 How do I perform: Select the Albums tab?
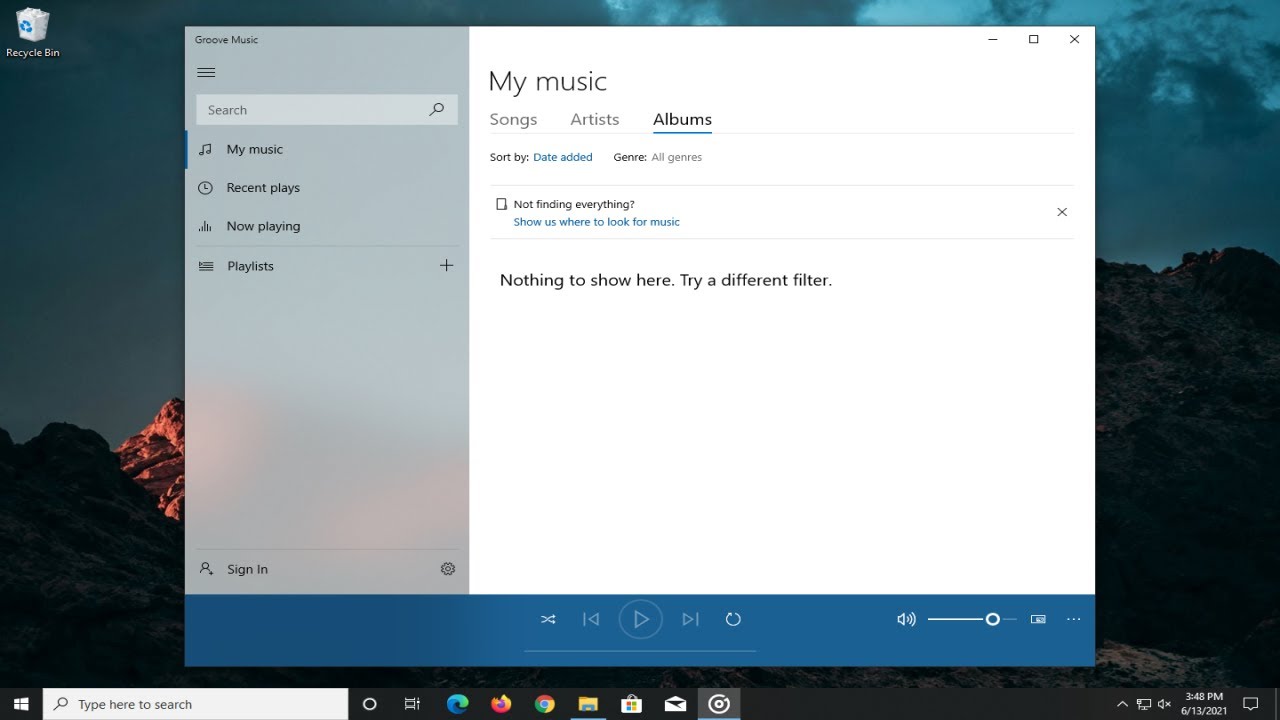point(682,119)
